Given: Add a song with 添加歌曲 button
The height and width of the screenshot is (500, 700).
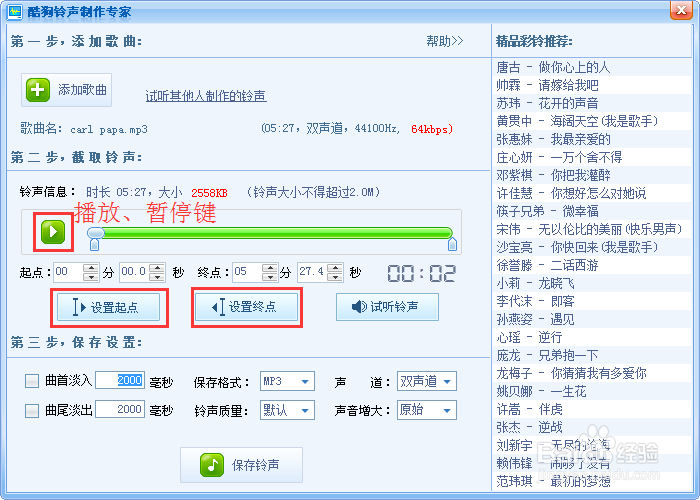Looking at the screenshot, I should (x=67, y=90).
